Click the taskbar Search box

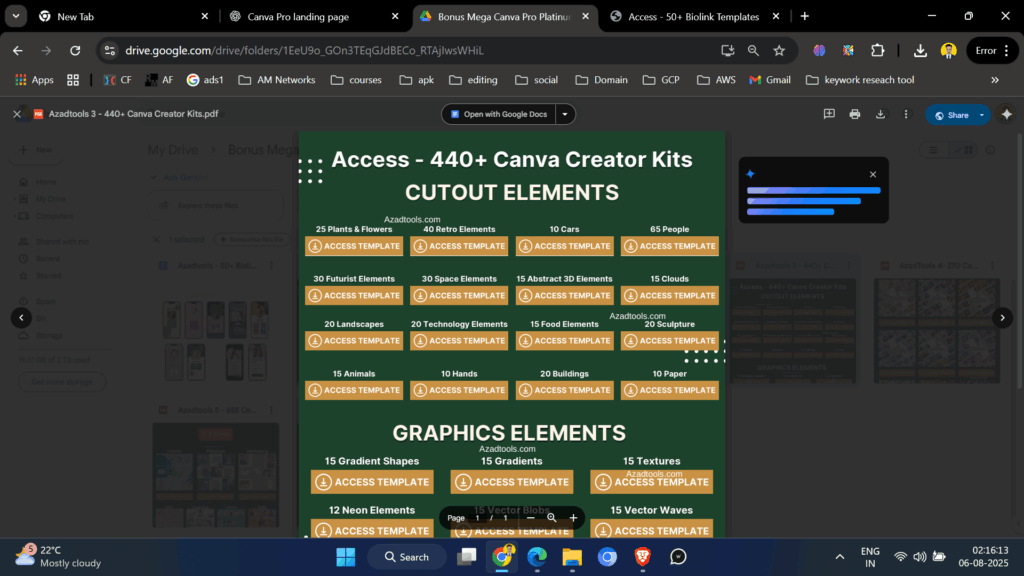tap(407, 557)
